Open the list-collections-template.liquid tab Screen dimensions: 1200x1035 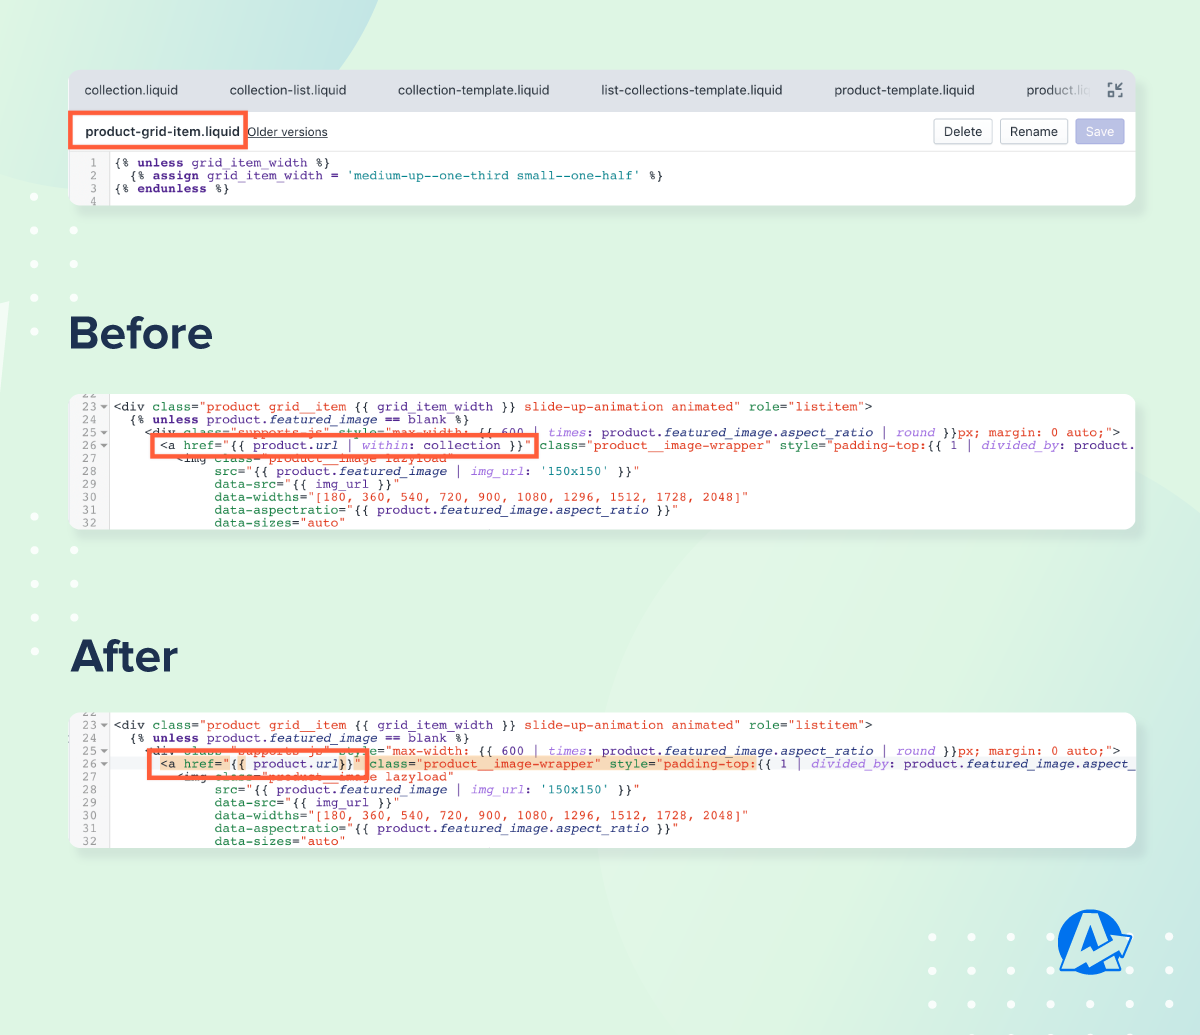point(692,90)
